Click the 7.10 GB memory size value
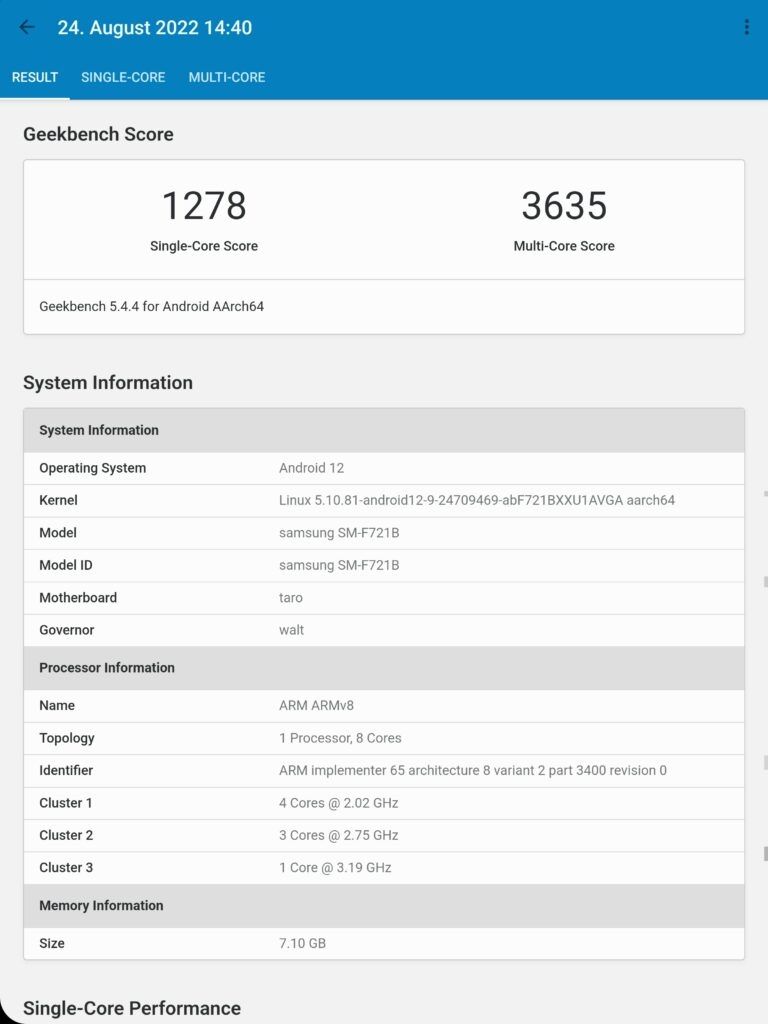The width and height of the screenshot is (768, 1024). 302,944
